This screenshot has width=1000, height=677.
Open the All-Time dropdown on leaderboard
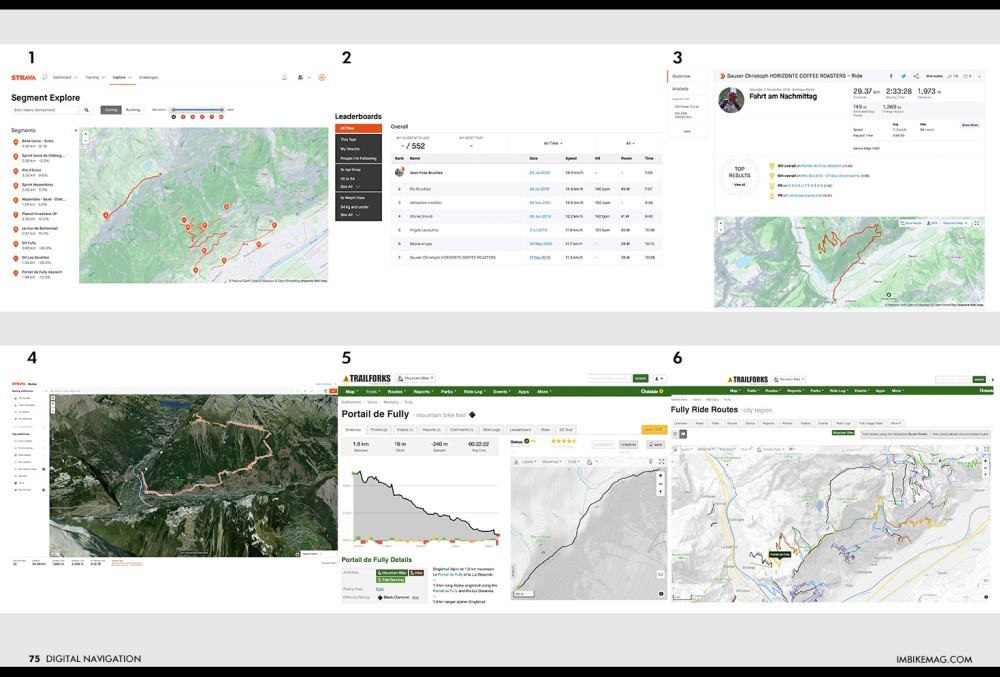pyautogui.click(x=552, y=143)
